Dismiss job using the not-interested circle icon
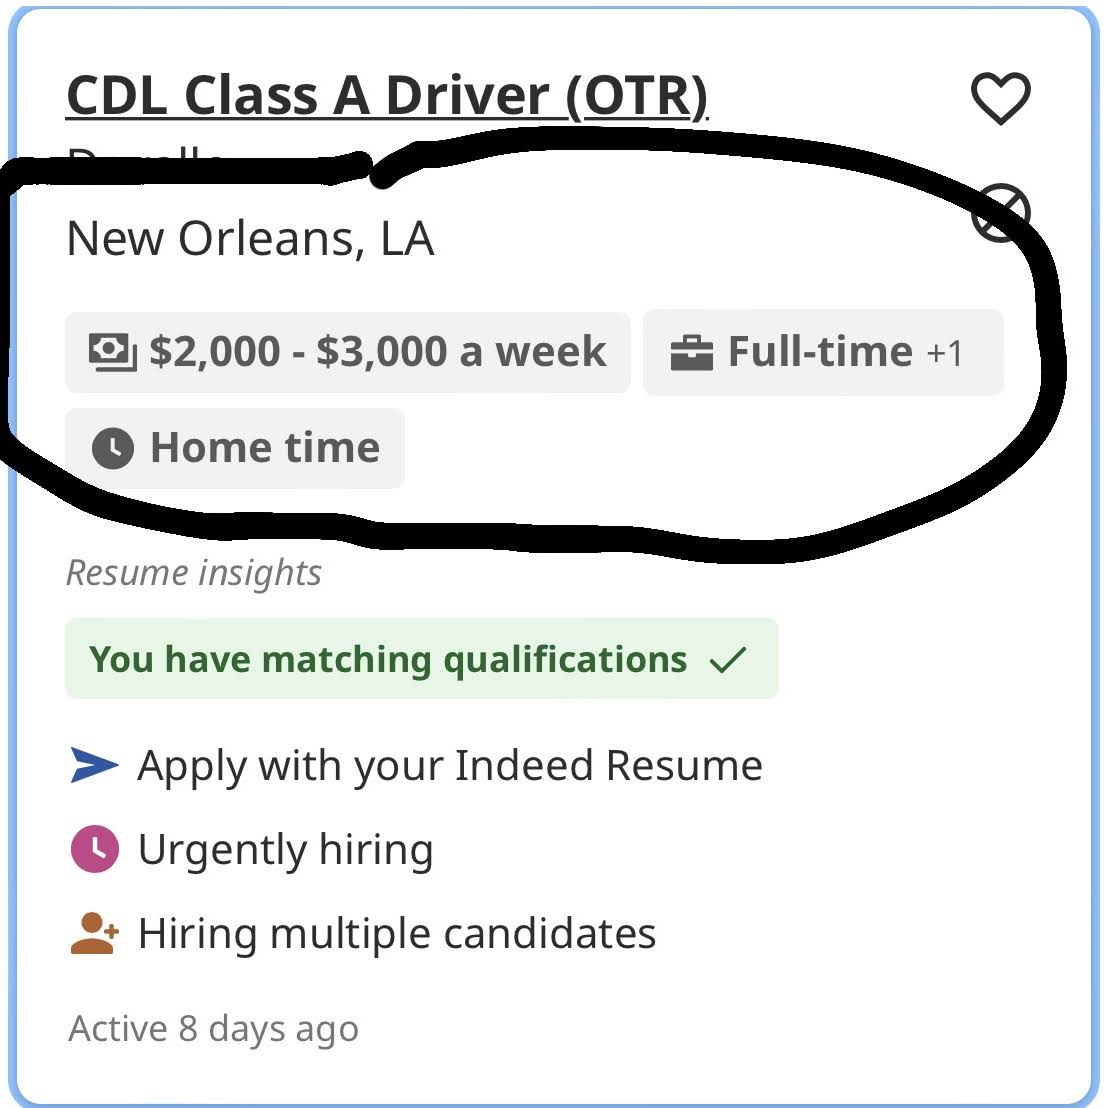Screen dimensions: 1108x1108 (x=1000, y=213)
